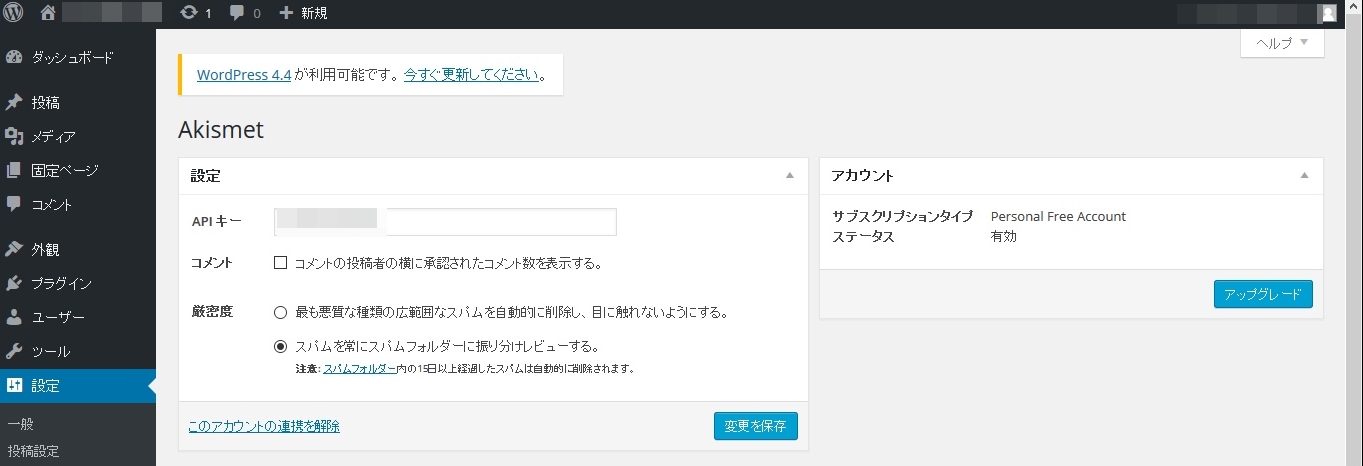Select auto-delete worst spam radio option

281,312
